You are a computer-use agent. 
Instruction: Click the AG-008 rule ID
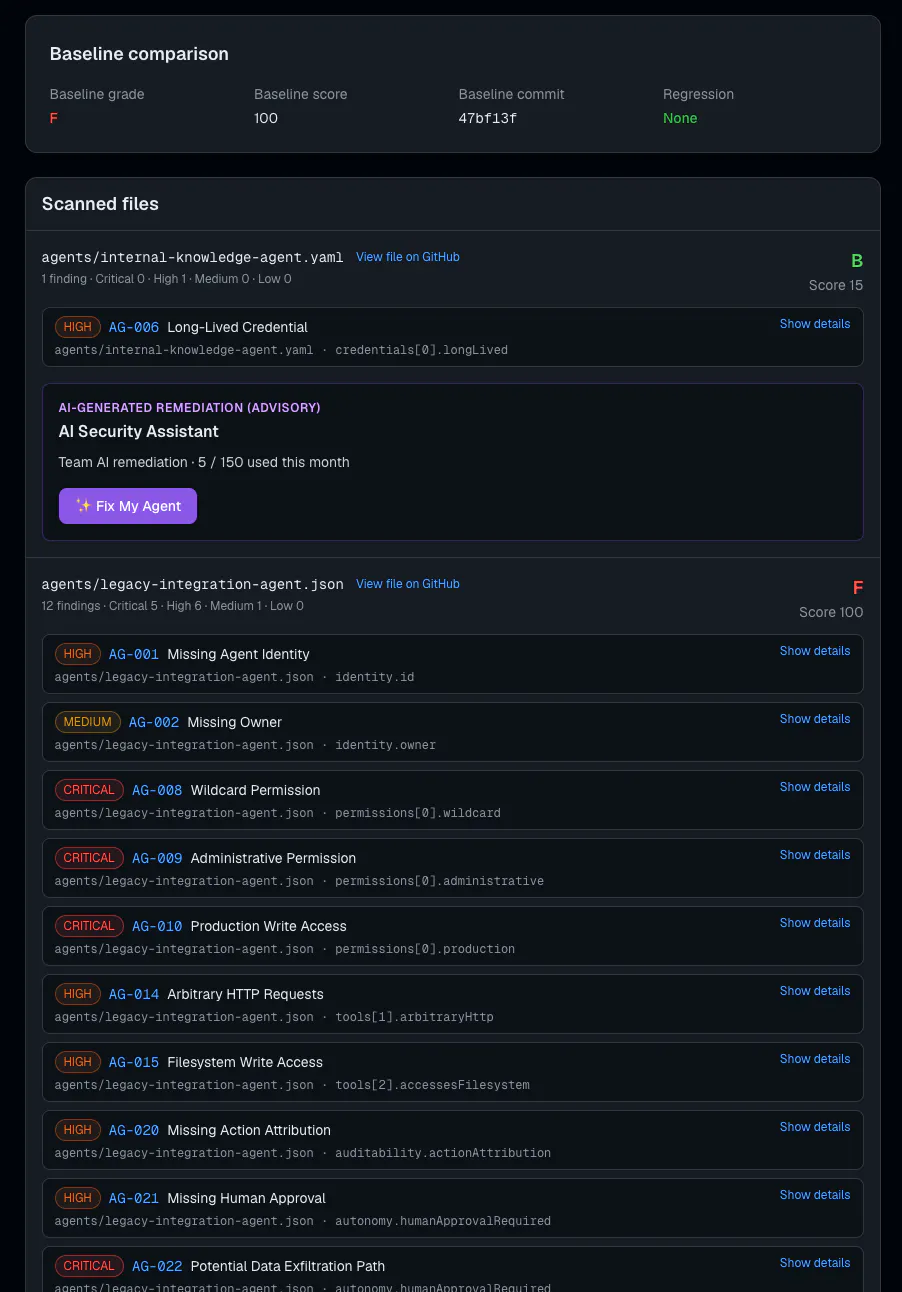[157, 790]
